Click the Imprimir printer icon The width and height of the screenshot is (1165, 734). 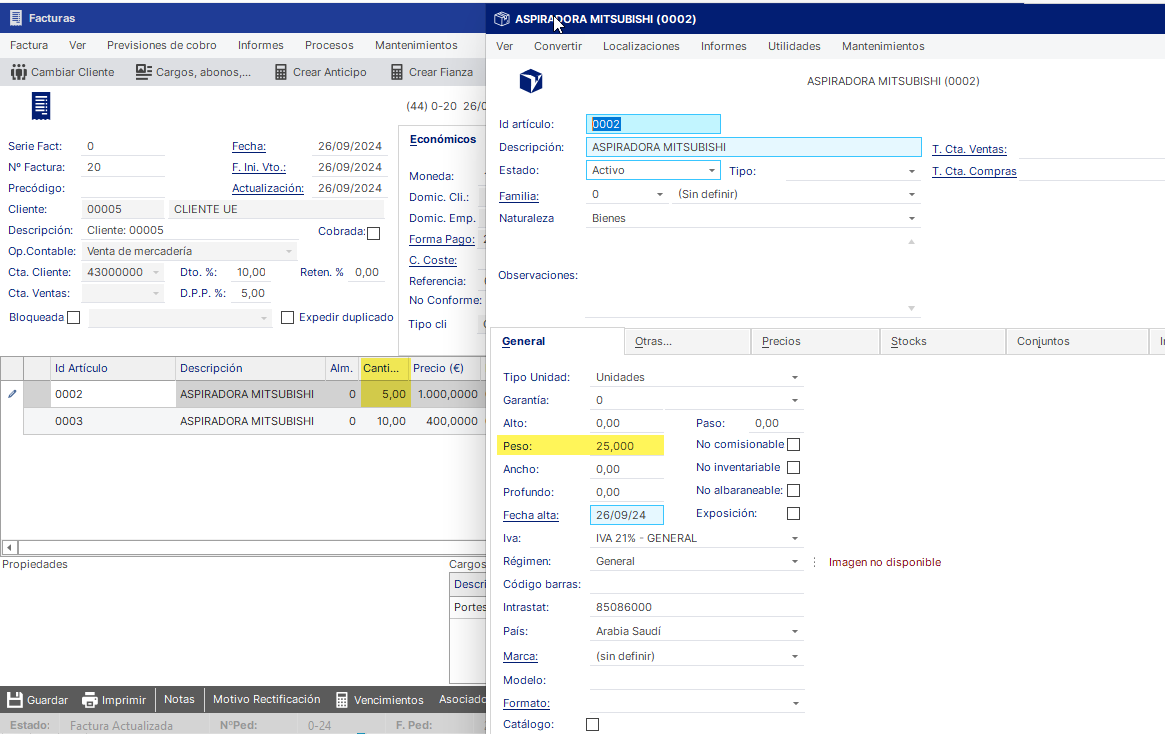(x=90, y=700)
